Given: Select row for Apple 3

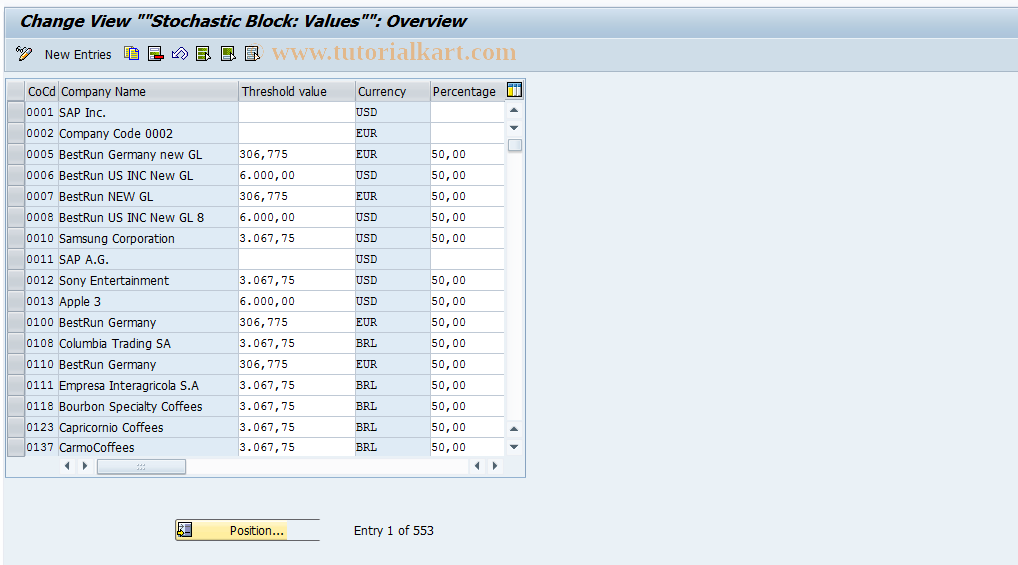Looking at the screenshot, I should pyautogui.click(x=16, y=301).
